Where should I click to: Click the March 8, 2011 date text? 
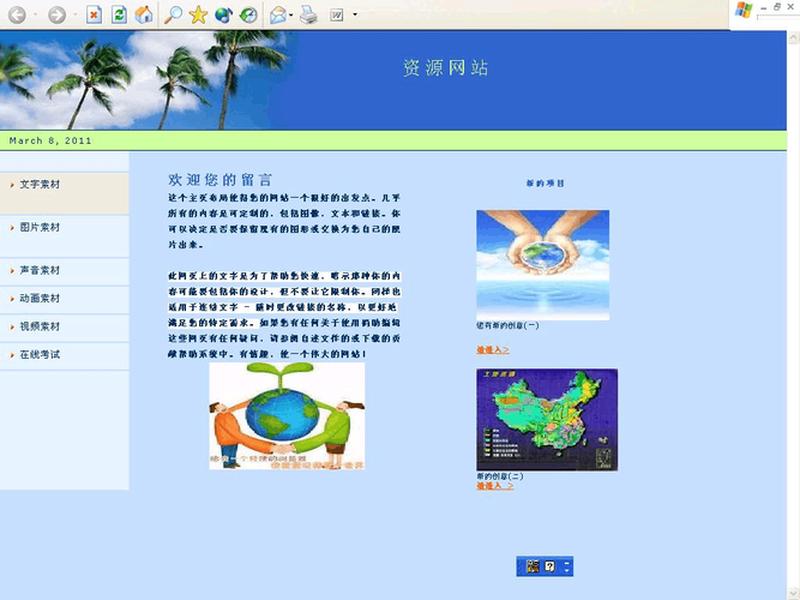[x=50, y=141]
